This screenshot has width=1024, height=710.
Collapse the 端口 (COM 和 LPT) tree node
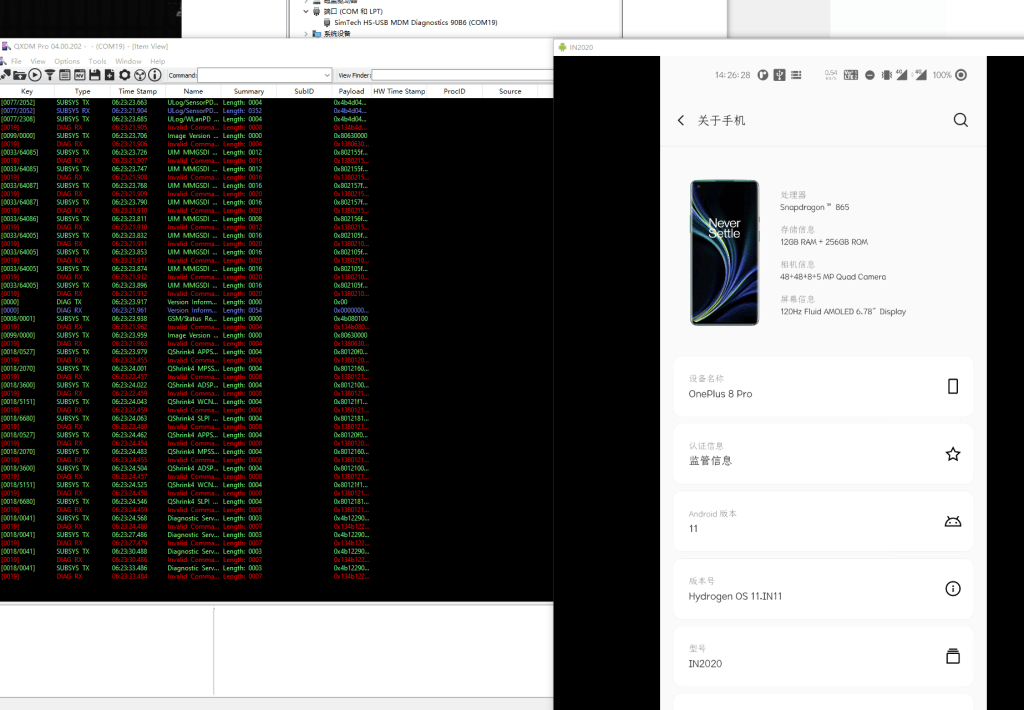click(306, 11)
